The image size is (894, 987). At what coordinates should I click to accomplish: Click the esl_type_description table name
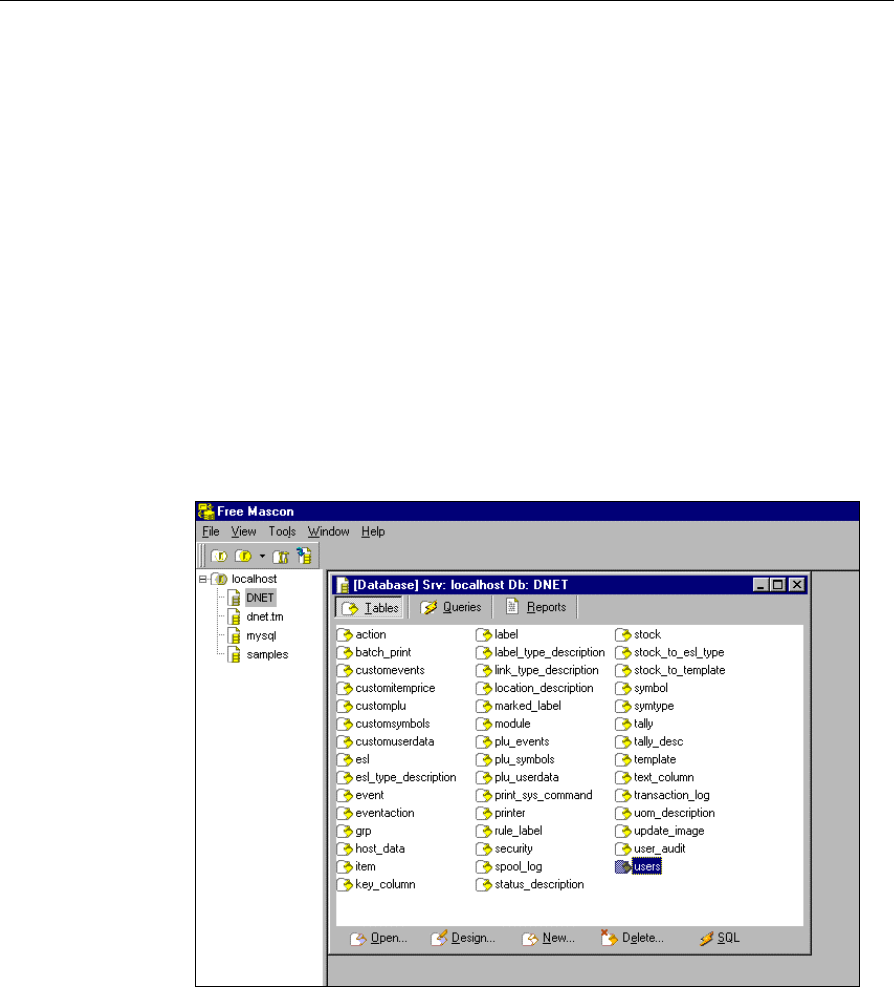405,777
